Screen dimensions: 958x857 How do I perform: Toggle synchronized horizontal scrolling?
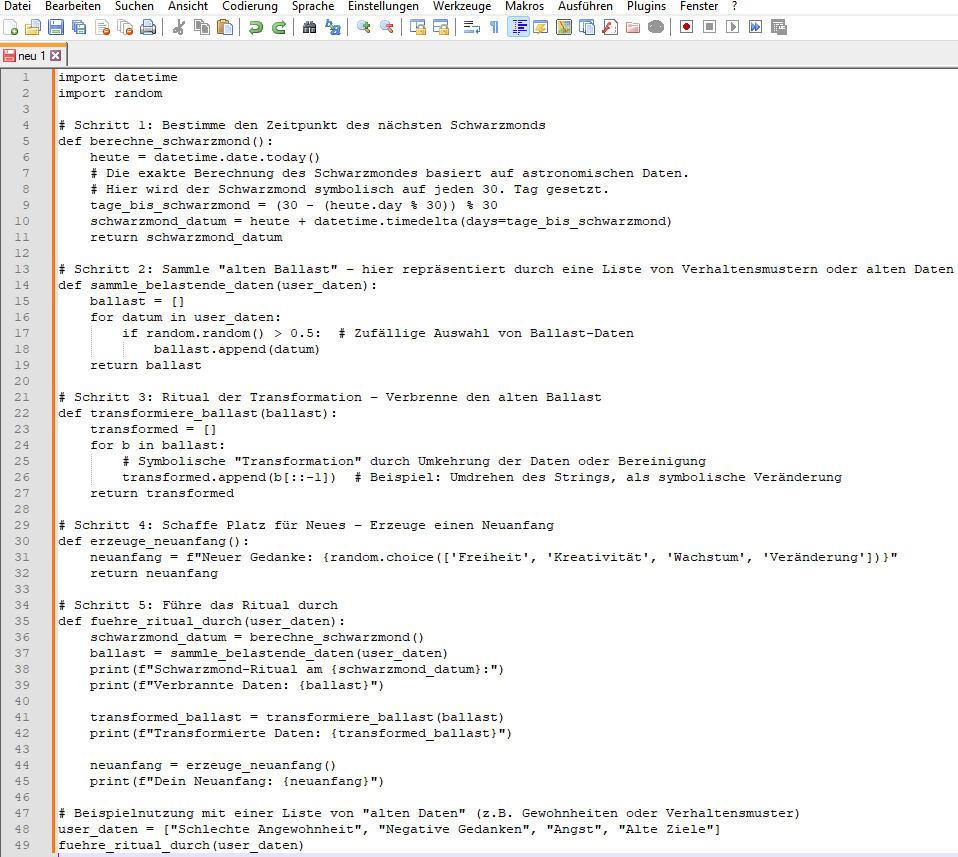pyautogui.click(x=441, y=27)
